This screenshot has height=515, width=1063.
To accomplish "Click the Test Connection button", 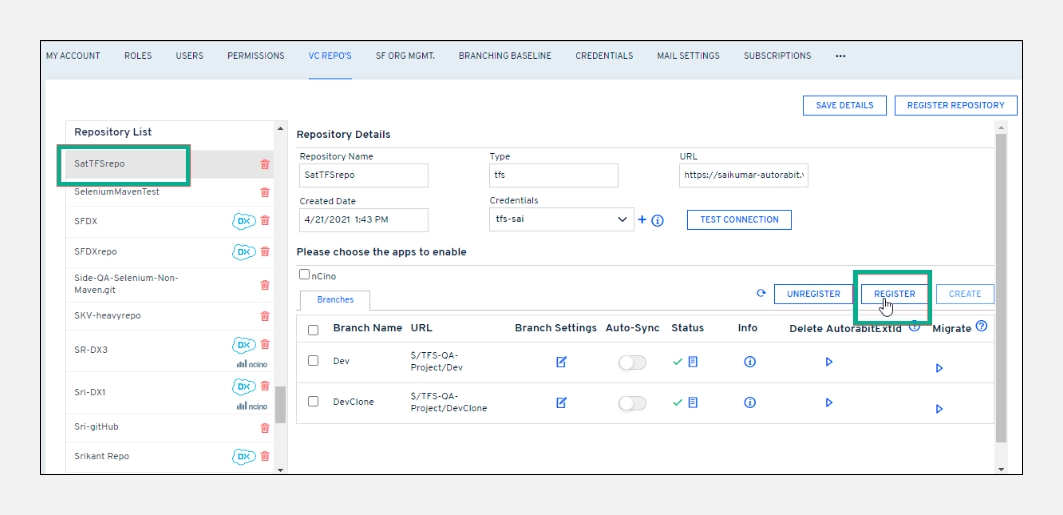I will pos(738,220).
